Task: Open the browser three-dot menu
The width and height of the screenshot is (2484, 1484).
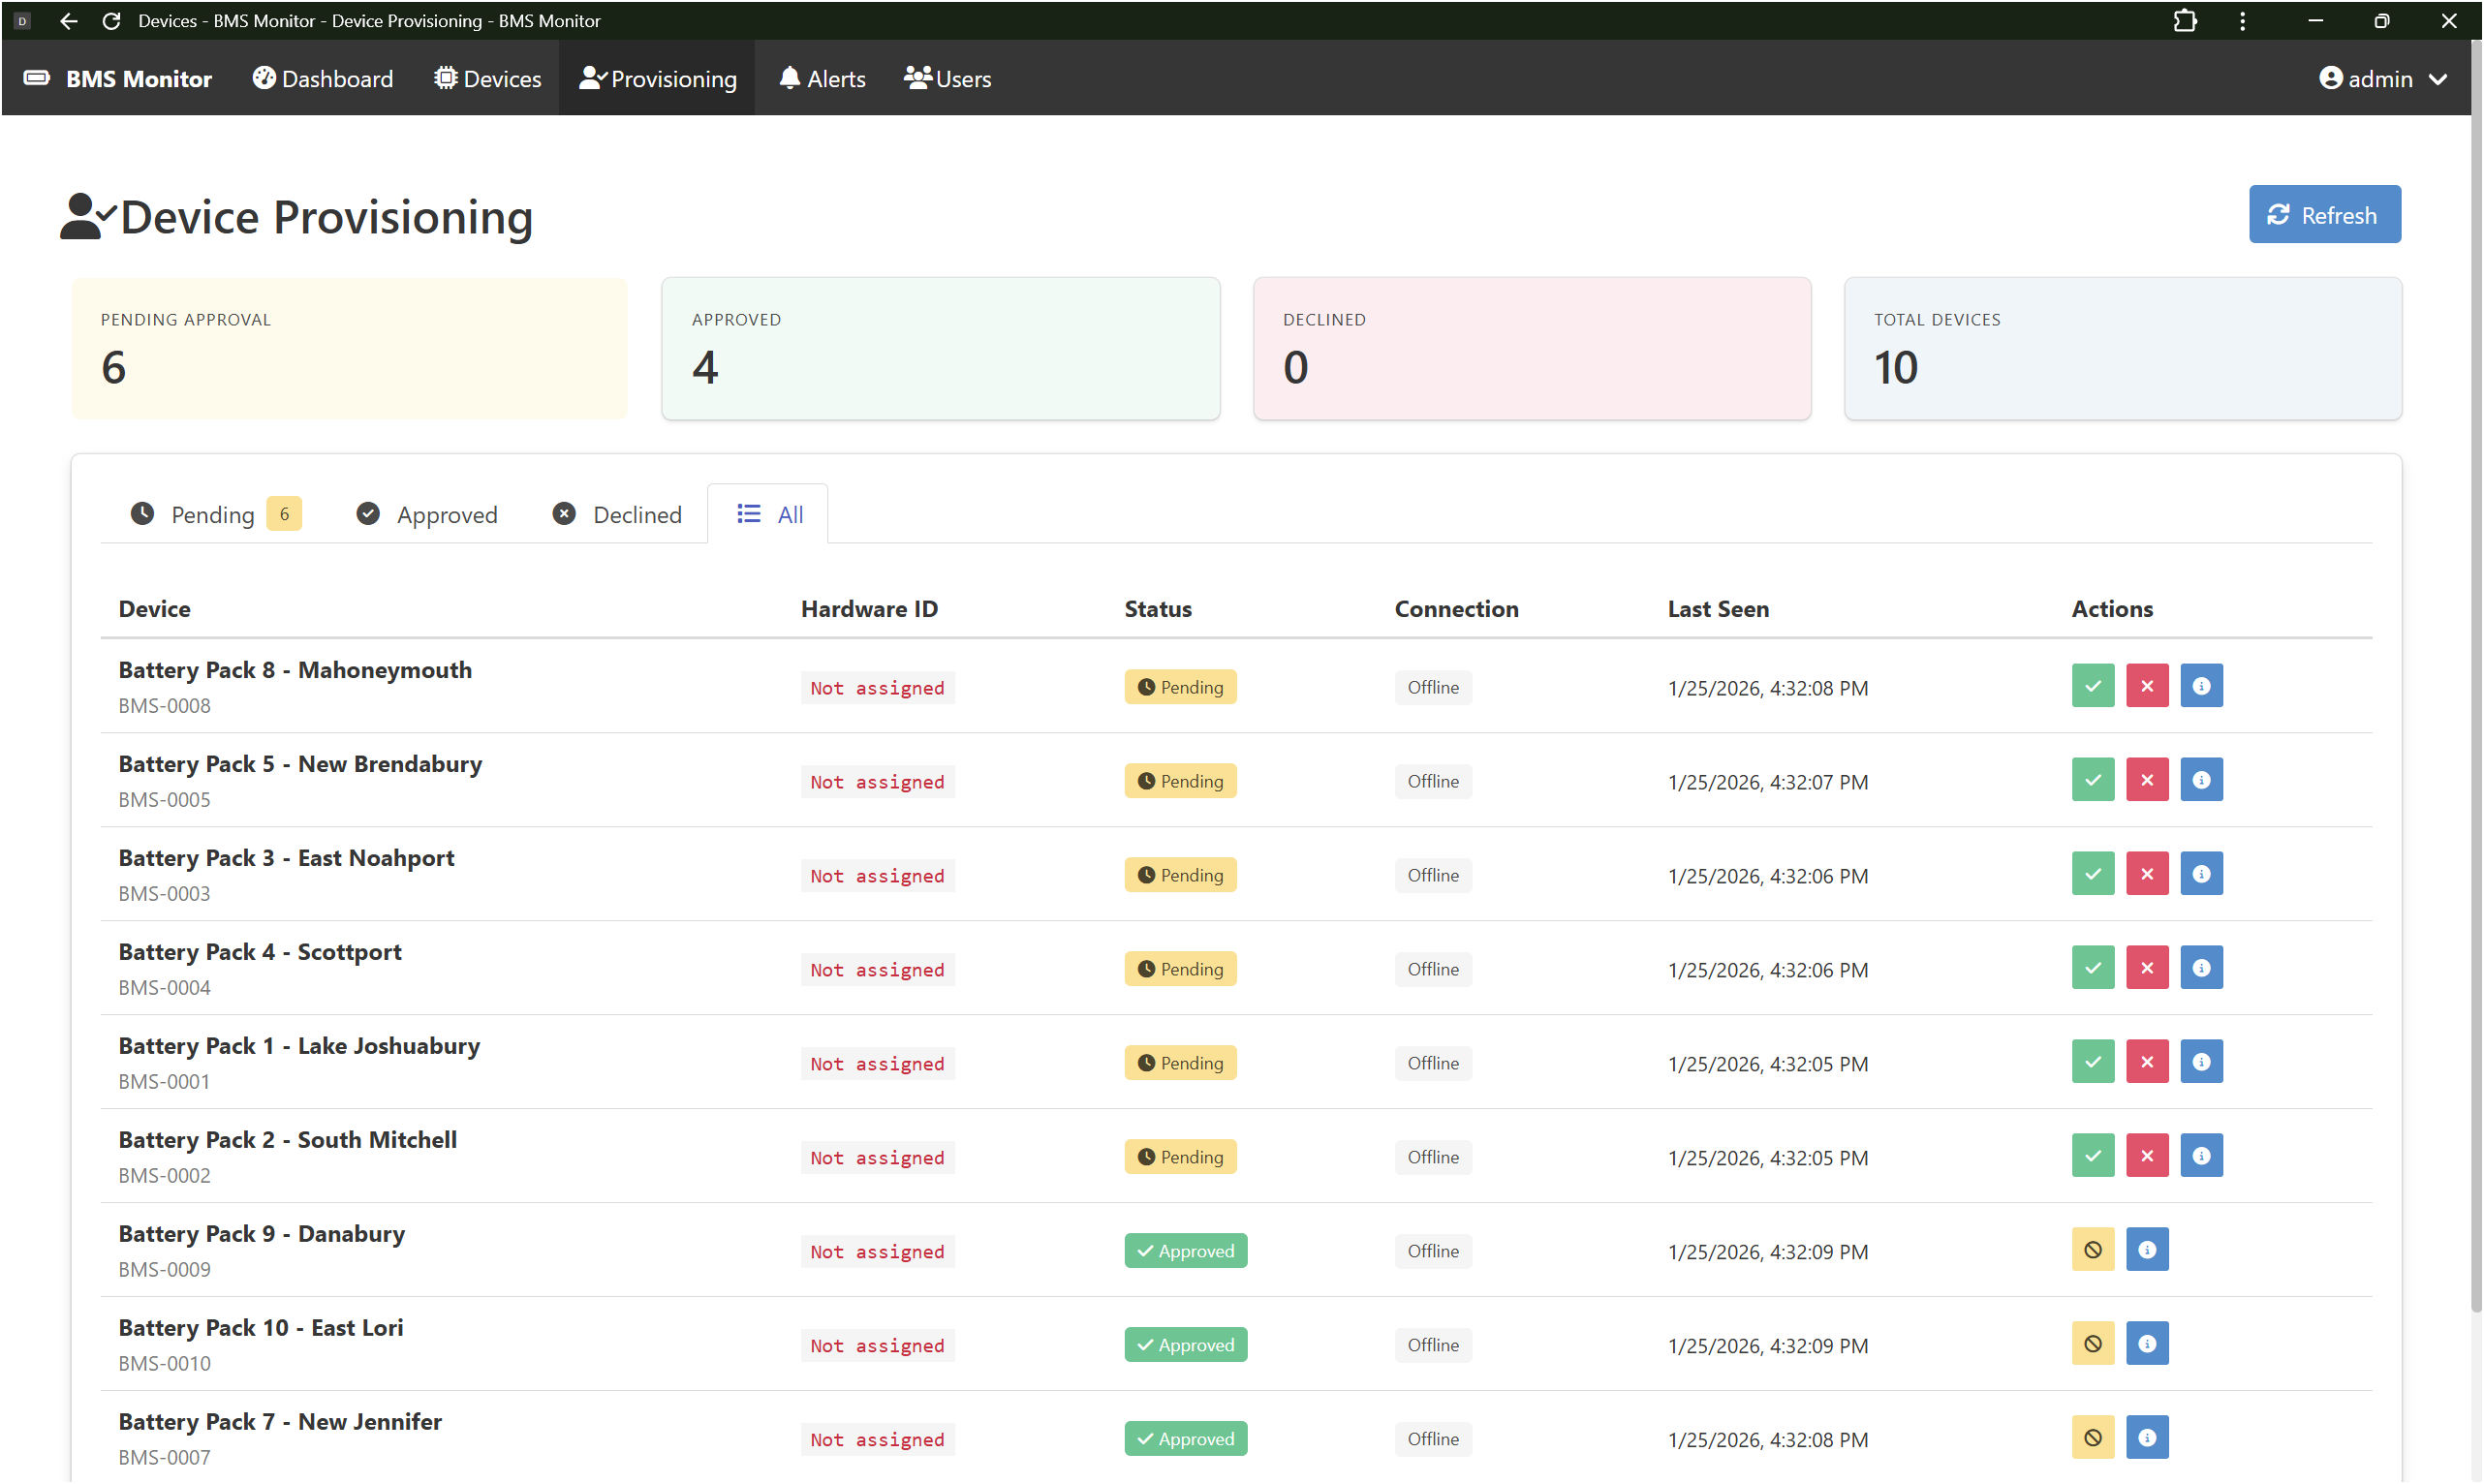Action: click(2242, 21)
